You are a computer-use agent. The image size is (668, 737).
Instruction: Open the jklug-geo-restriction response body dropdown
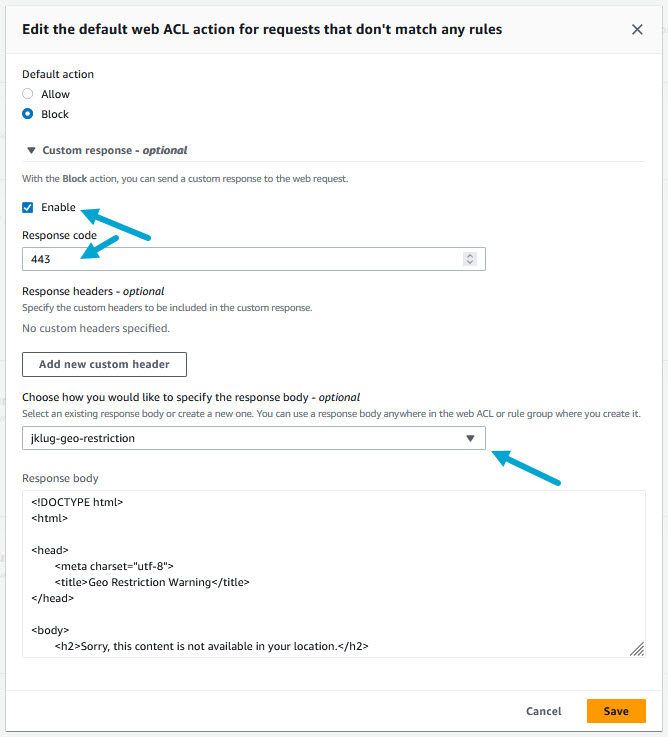pos(254,438)
